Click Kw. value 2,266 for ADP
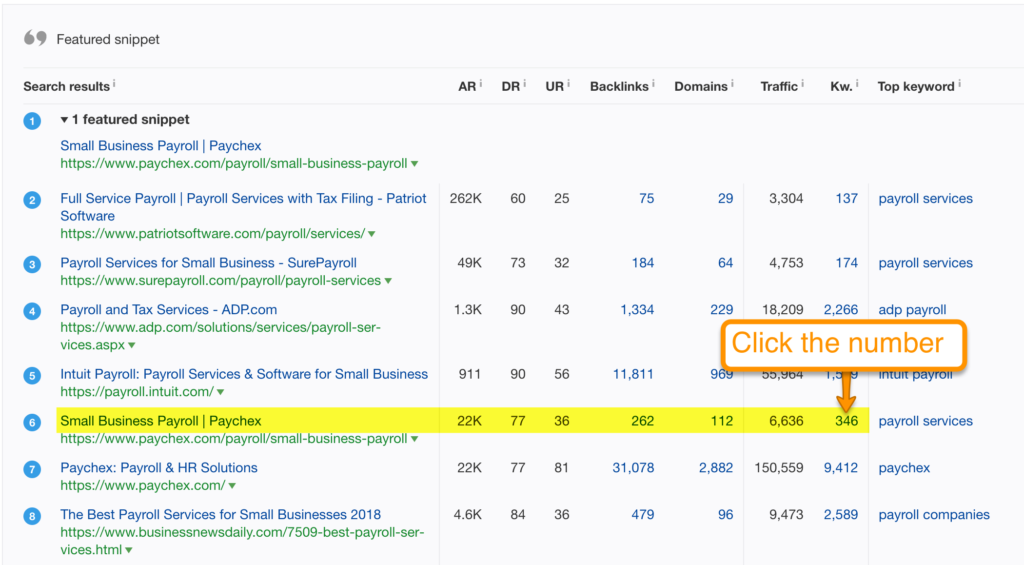Screen dimensions: 1024x565 [840, 310]
